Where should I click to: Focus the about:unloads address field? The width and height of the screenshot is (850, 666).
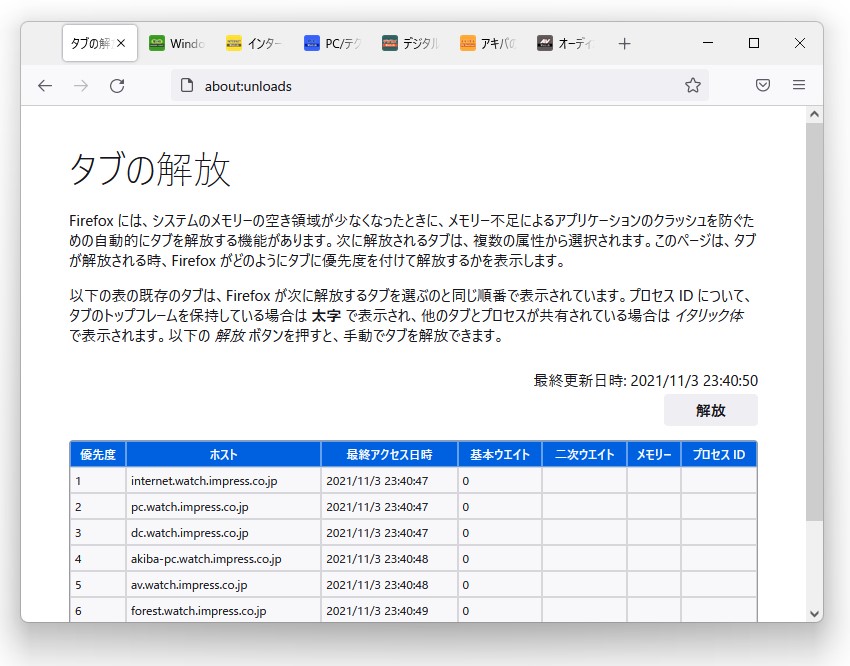click(439, 86)
